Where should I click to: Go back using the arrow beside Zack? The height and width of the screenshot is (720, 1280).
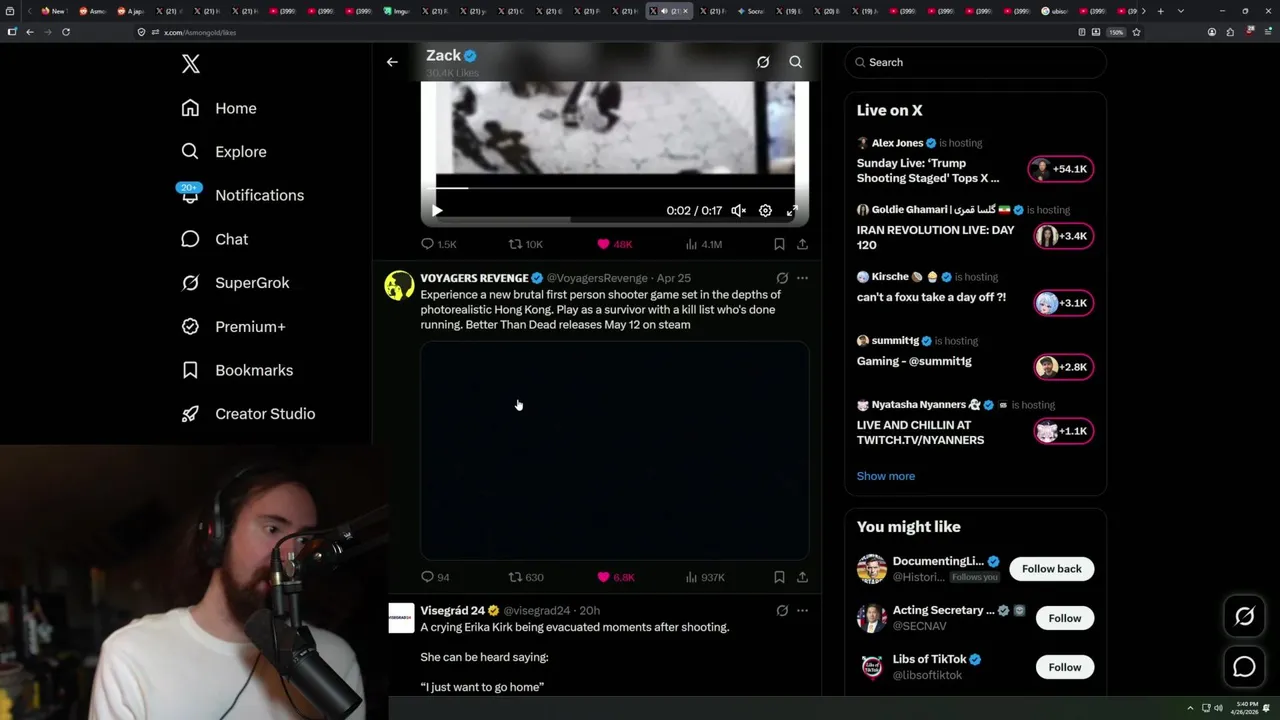392,62
